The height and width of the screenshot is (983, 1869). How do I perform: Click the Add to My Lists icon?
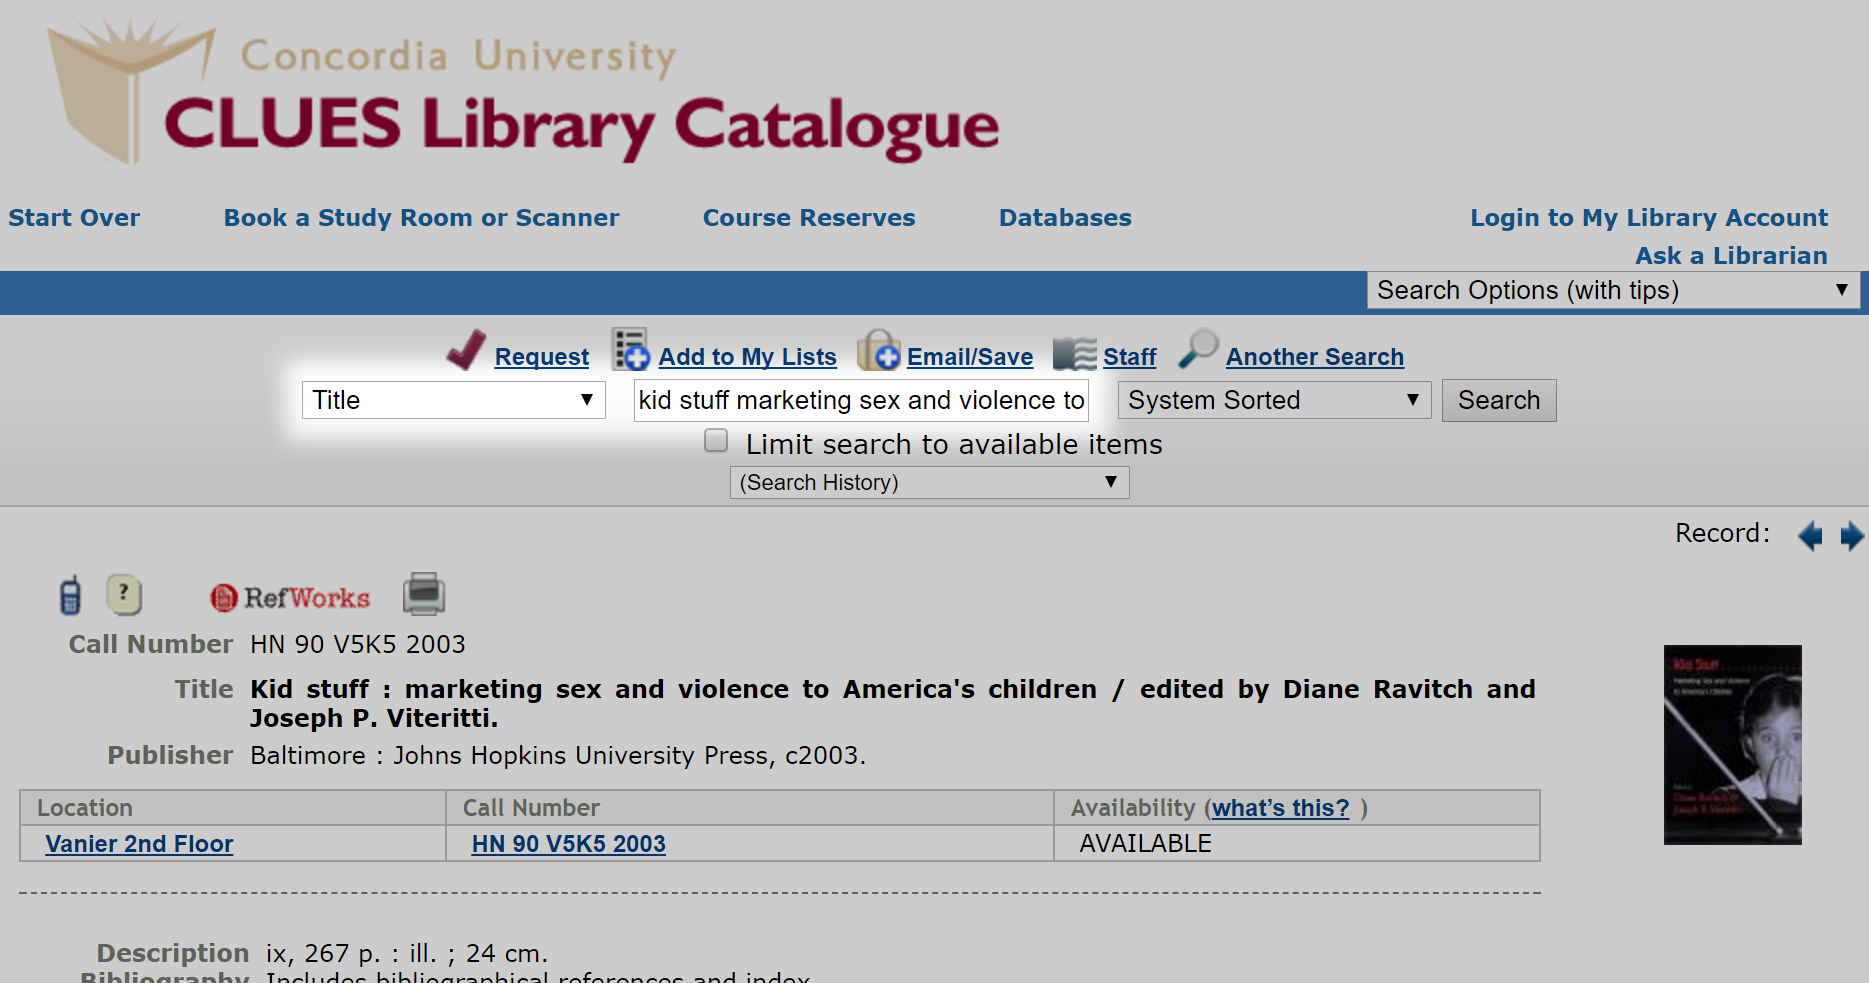pos(631,351)
